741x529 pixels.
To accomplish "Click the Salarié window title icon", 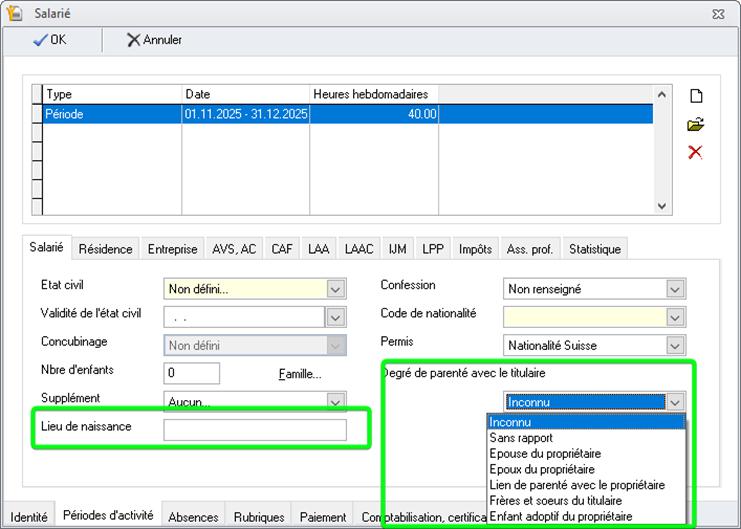I will pos(14,13).
